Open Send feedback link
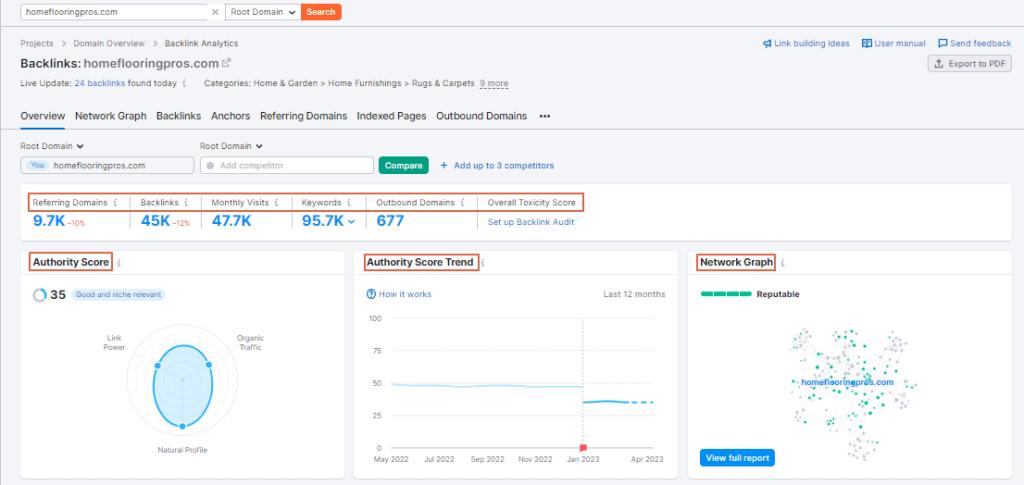The width and height of the screenshot is (1024, 485). pos(980,43)
